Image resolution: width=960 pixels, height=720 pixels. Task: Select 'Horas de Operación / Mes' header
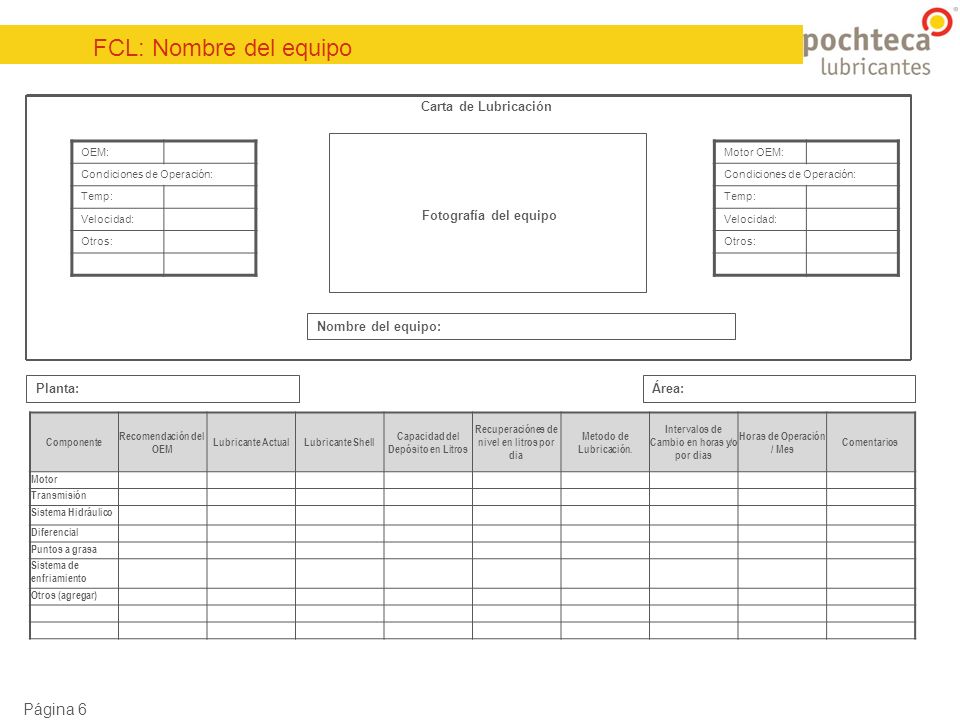(782, 442)
